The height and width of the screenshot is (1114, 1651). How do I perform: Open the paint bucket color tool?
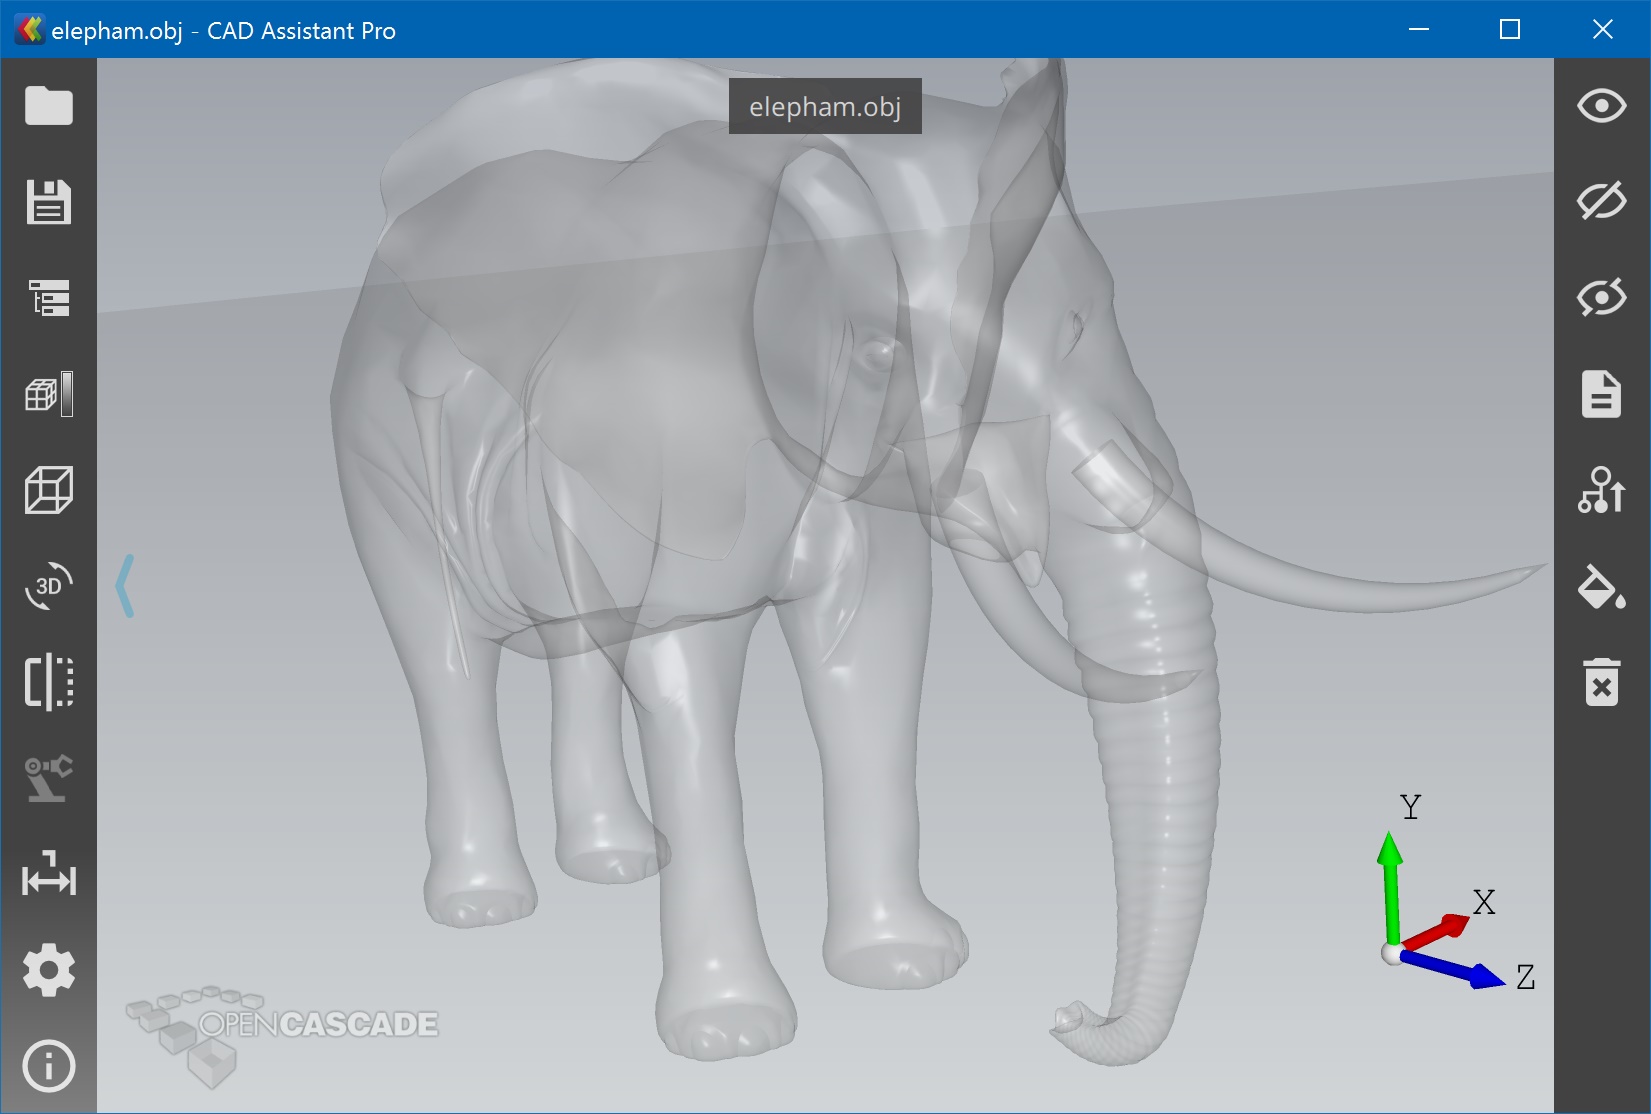tap(1601, 586)
